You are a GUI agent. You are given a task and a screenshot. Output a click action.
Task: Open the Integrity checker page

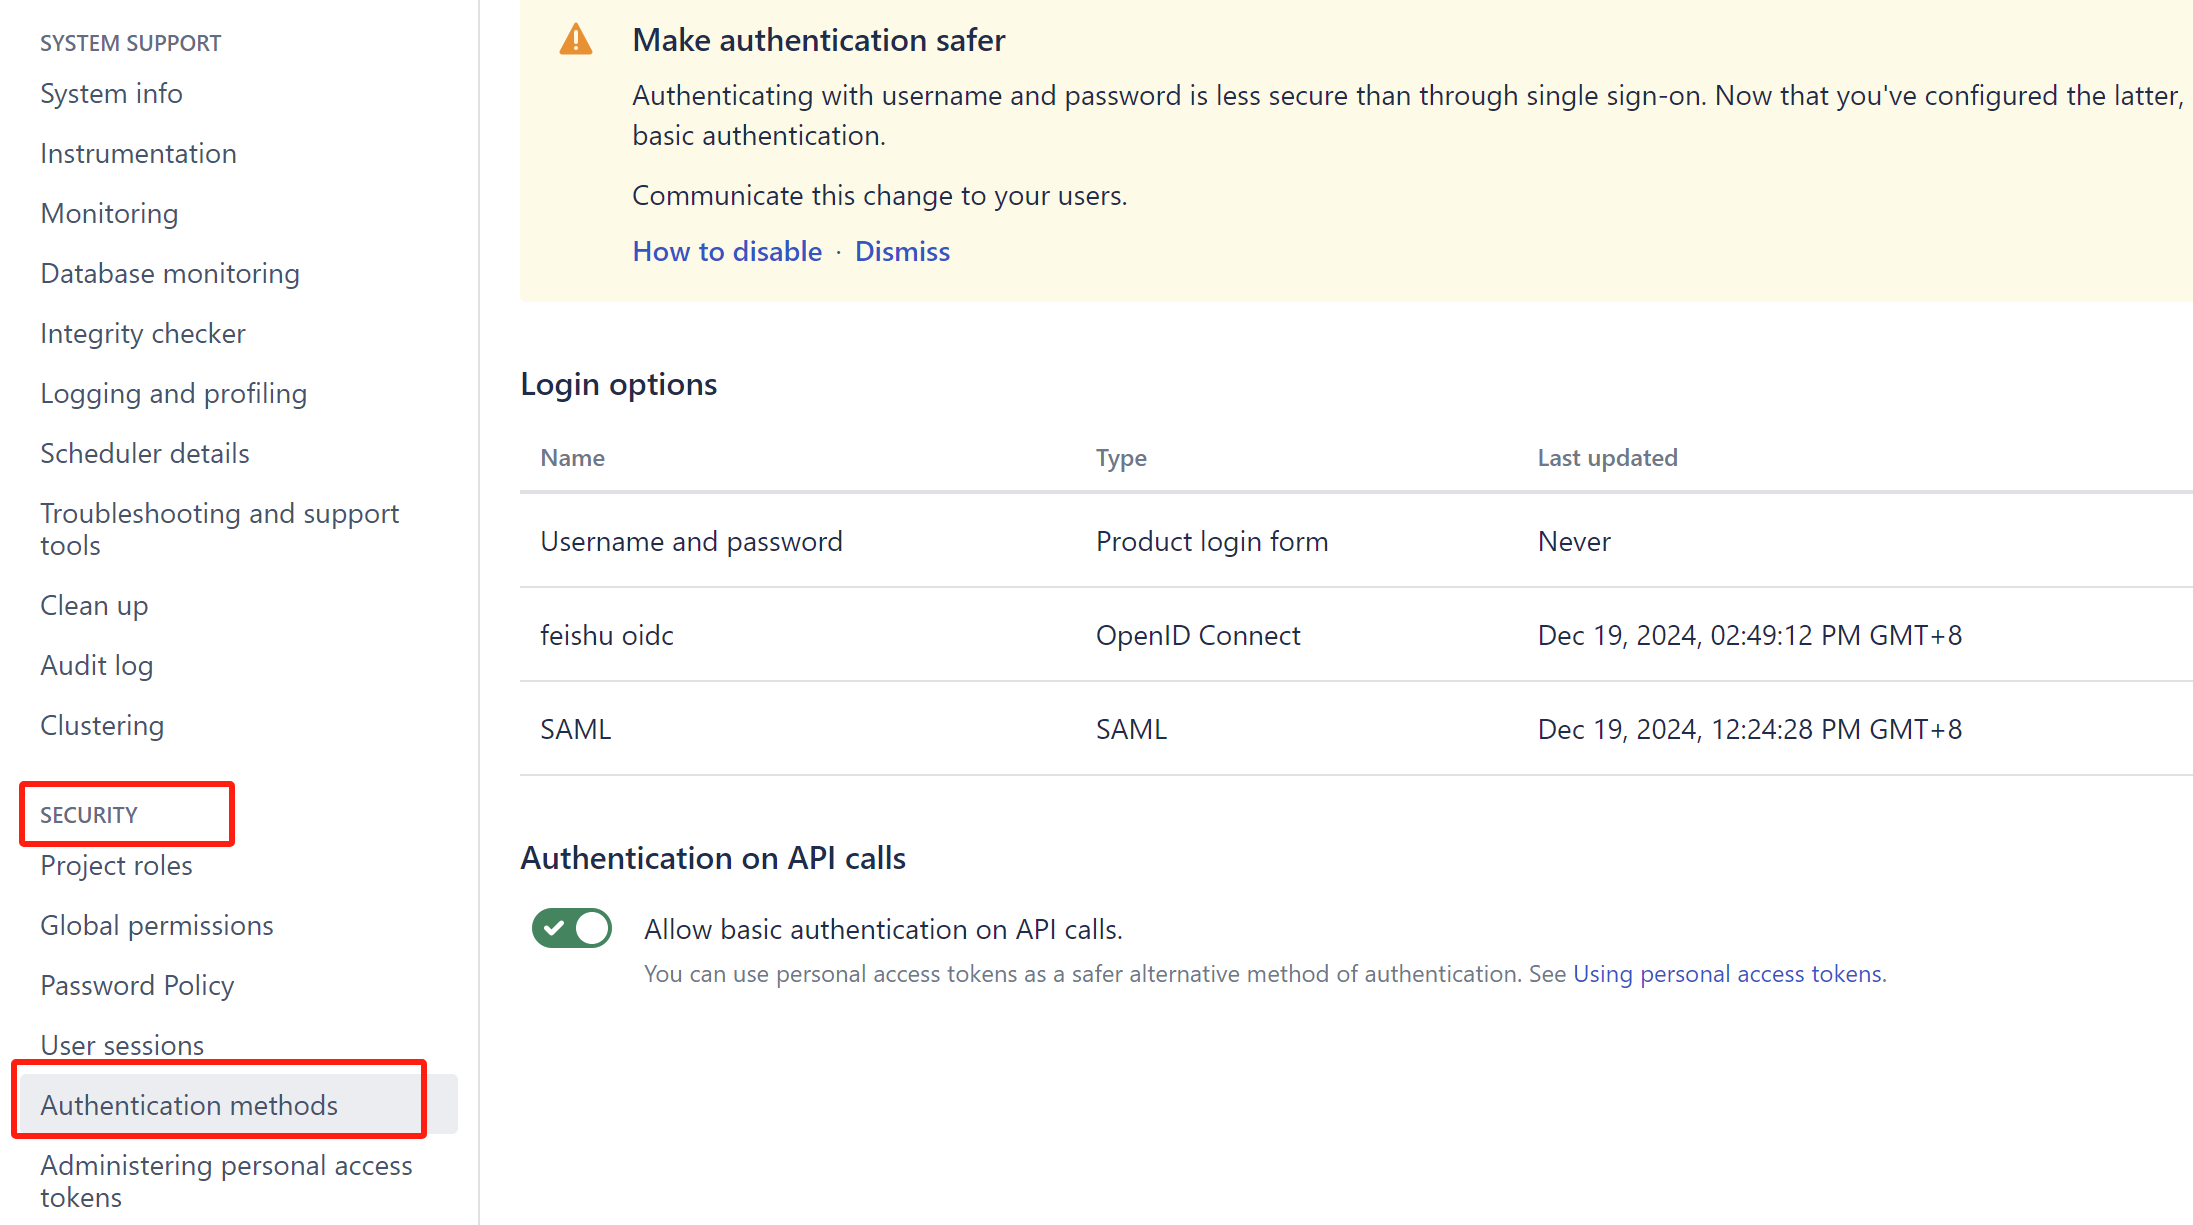[143, 333]
